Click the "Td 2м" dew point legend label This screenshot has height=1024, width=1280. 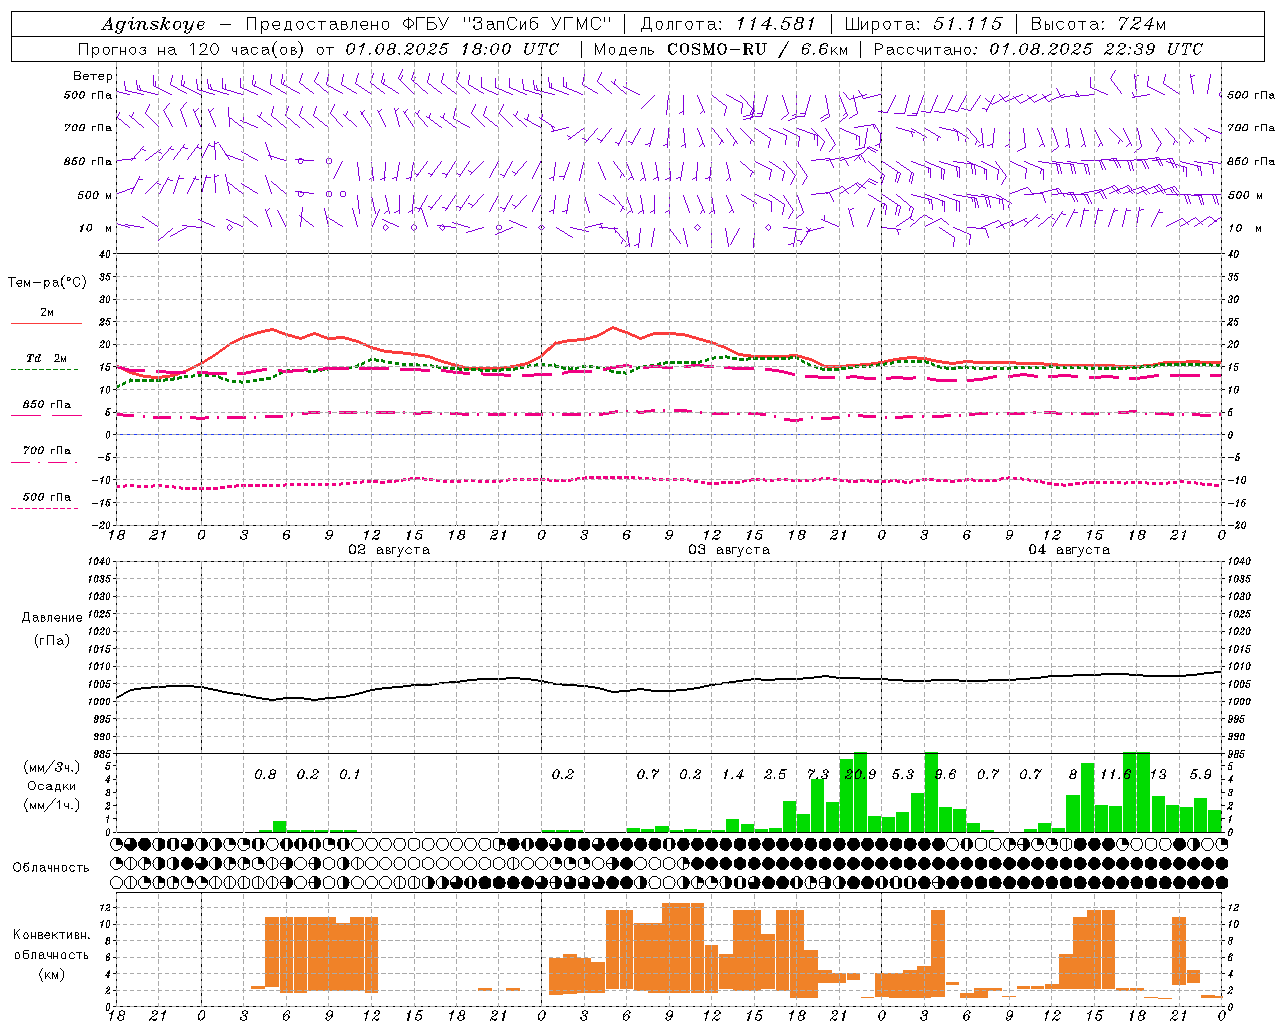(x=47, y=358)
